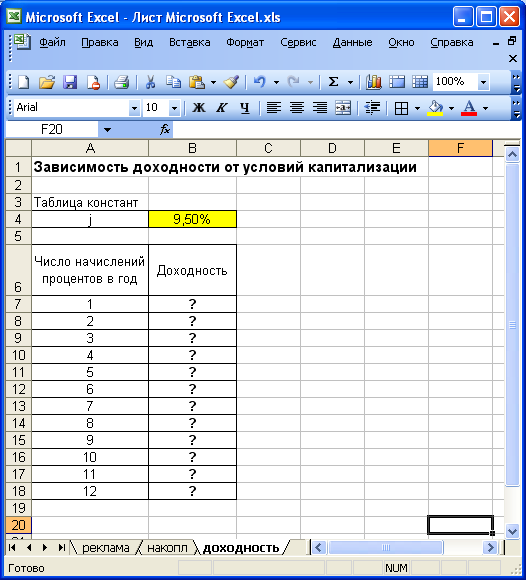Click the Permission icon next to Save
526x580 pixels.
[93, 82]
